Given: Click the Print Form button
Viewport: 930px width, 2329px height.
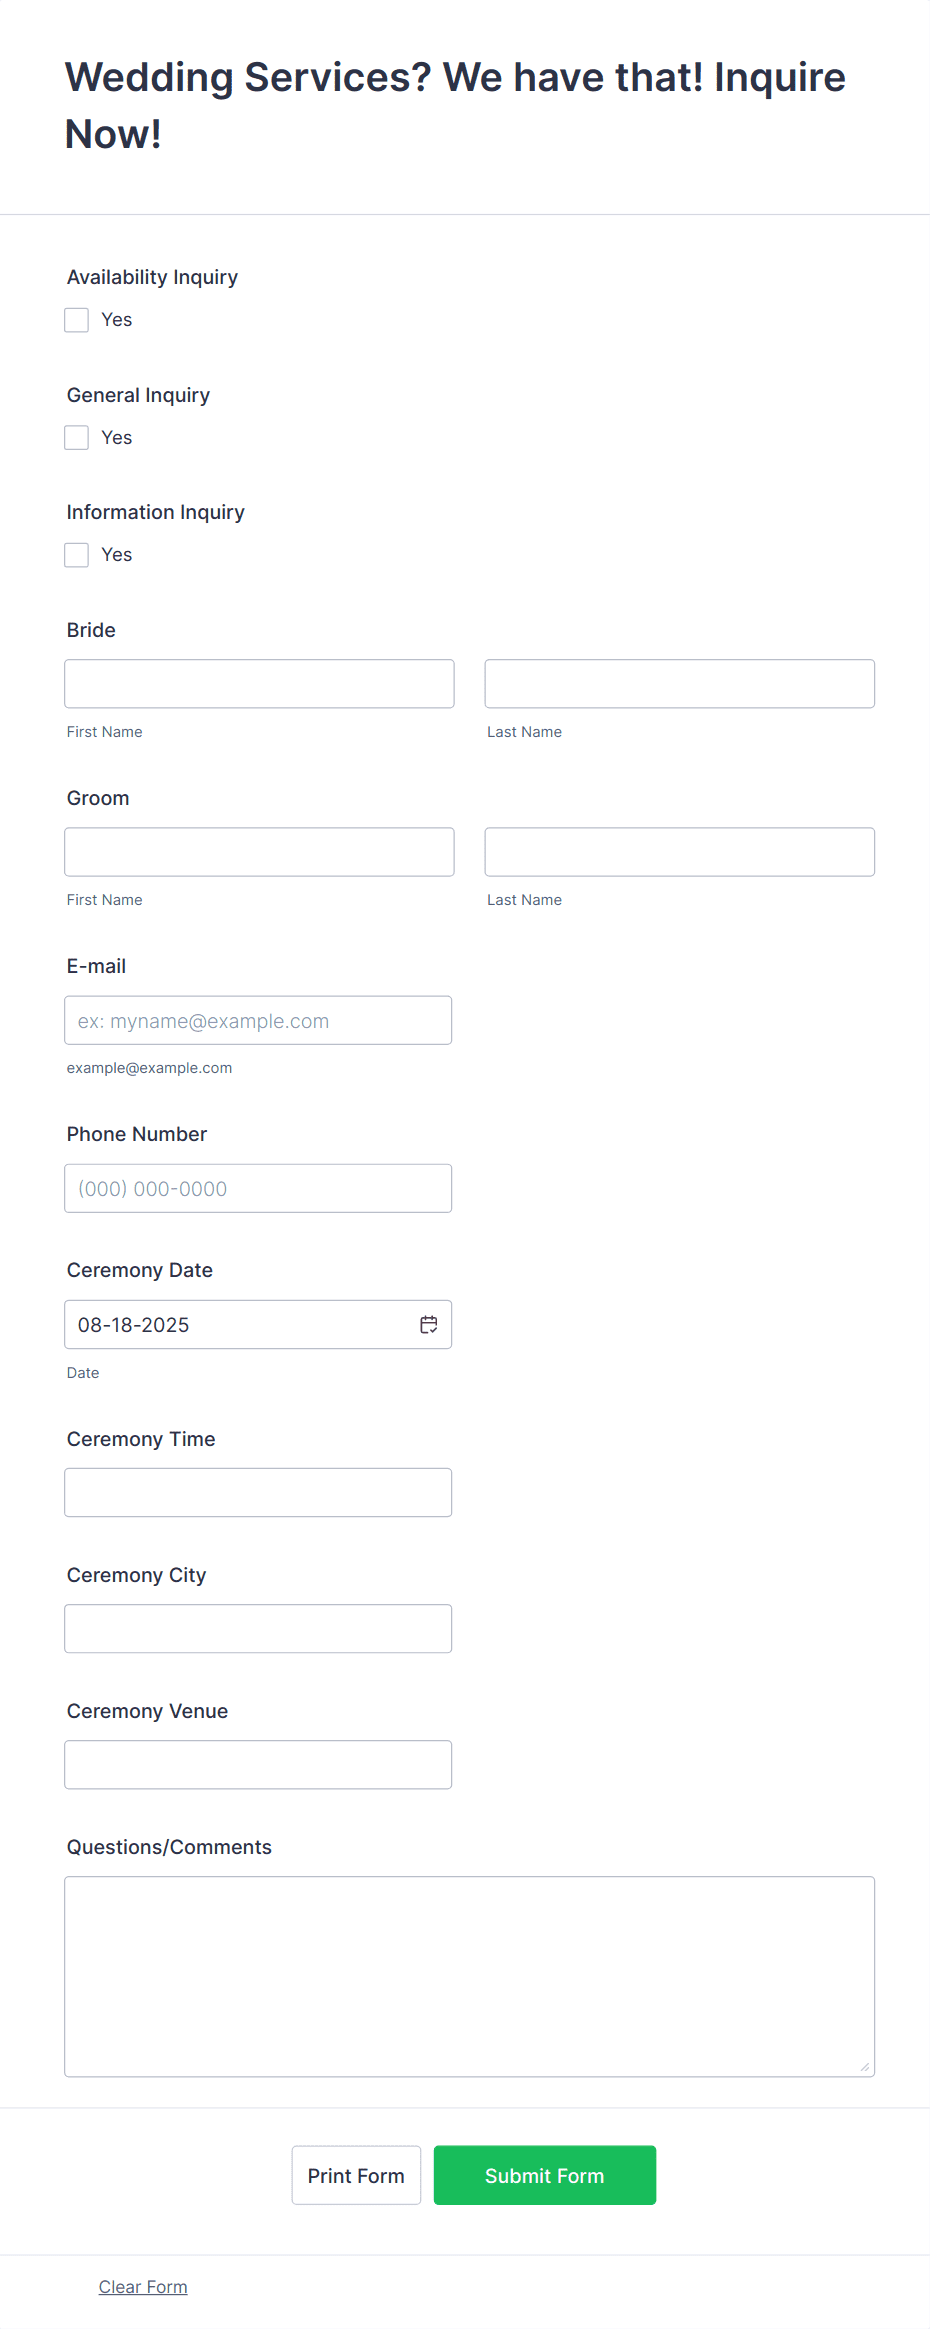Looking at the screenshot, I should pos(356,2175).
